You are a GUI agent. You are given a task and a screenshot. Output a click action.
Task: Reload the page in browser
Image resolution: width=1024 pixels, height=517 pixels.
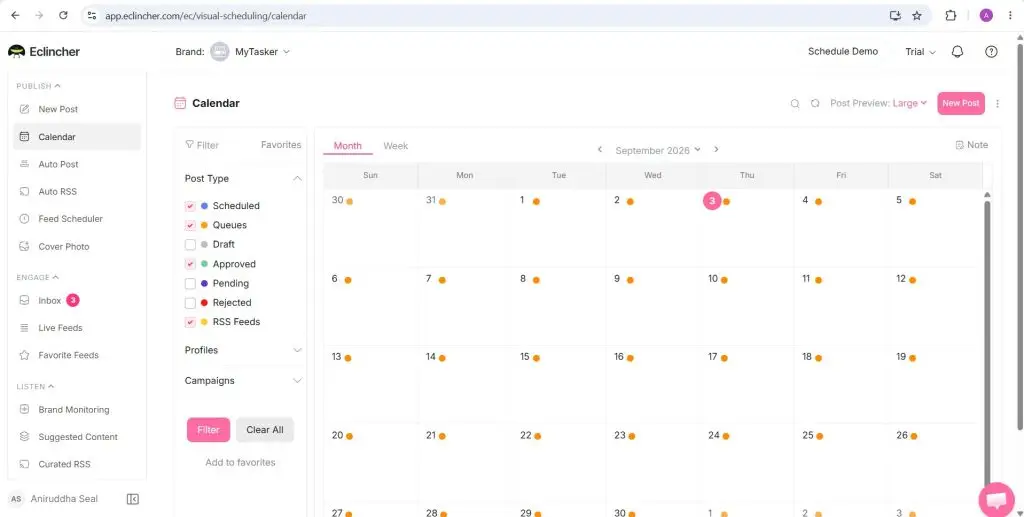[63, 16]
